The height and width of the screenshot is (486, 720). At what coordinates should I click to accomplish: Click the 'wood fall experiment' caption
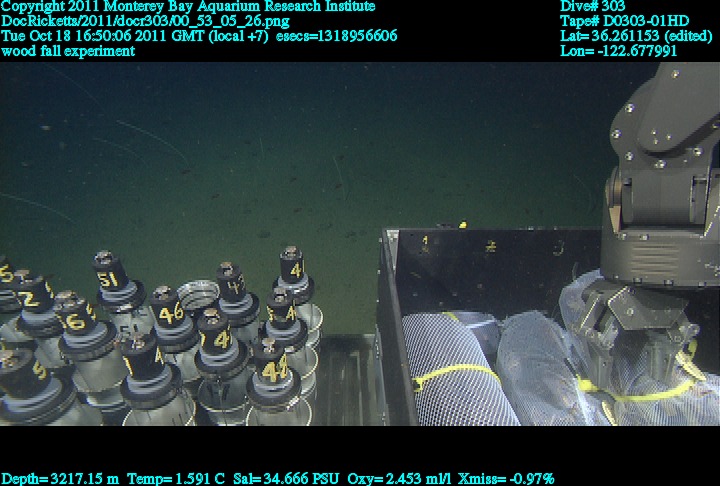(68, 51)
